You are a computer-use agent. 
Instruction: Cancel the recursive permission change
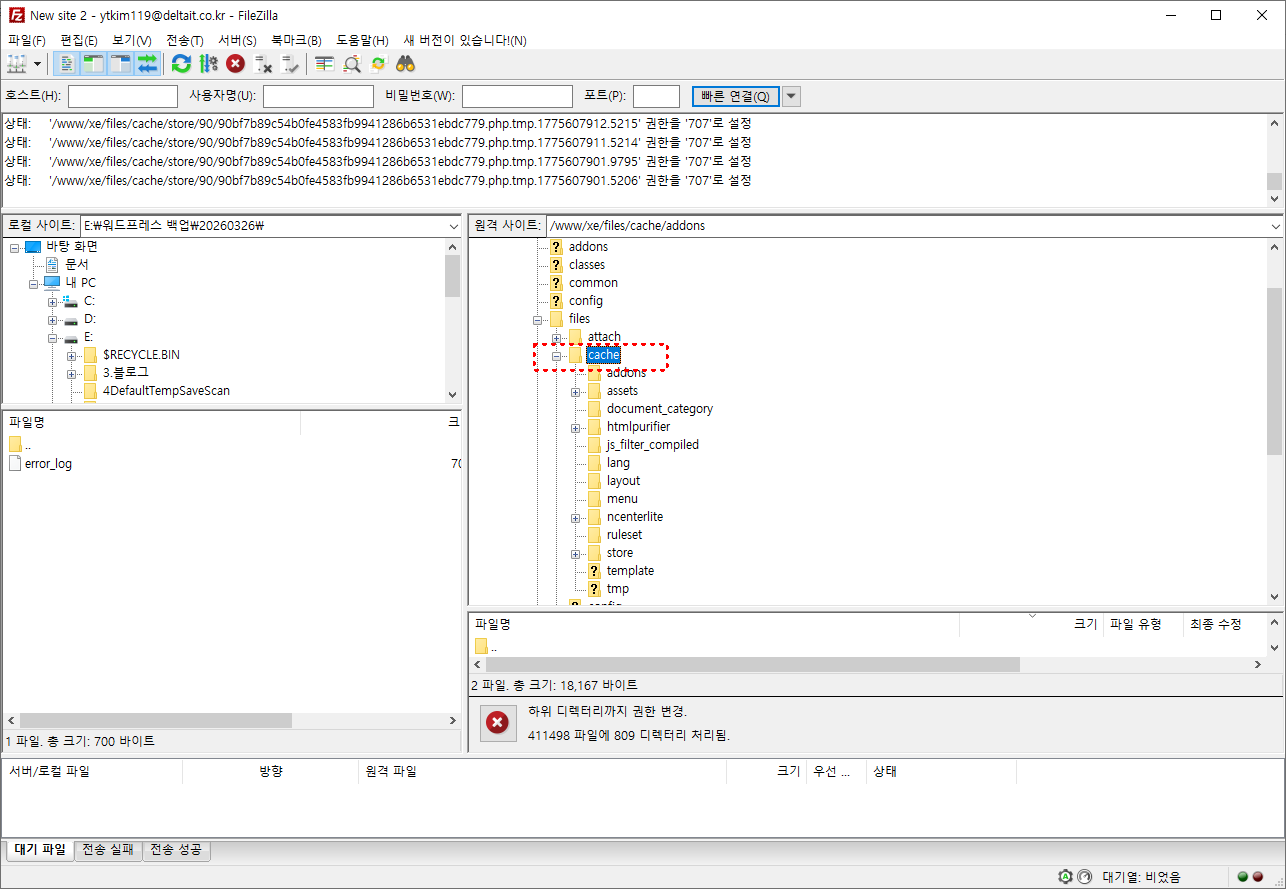pos(497,722)
